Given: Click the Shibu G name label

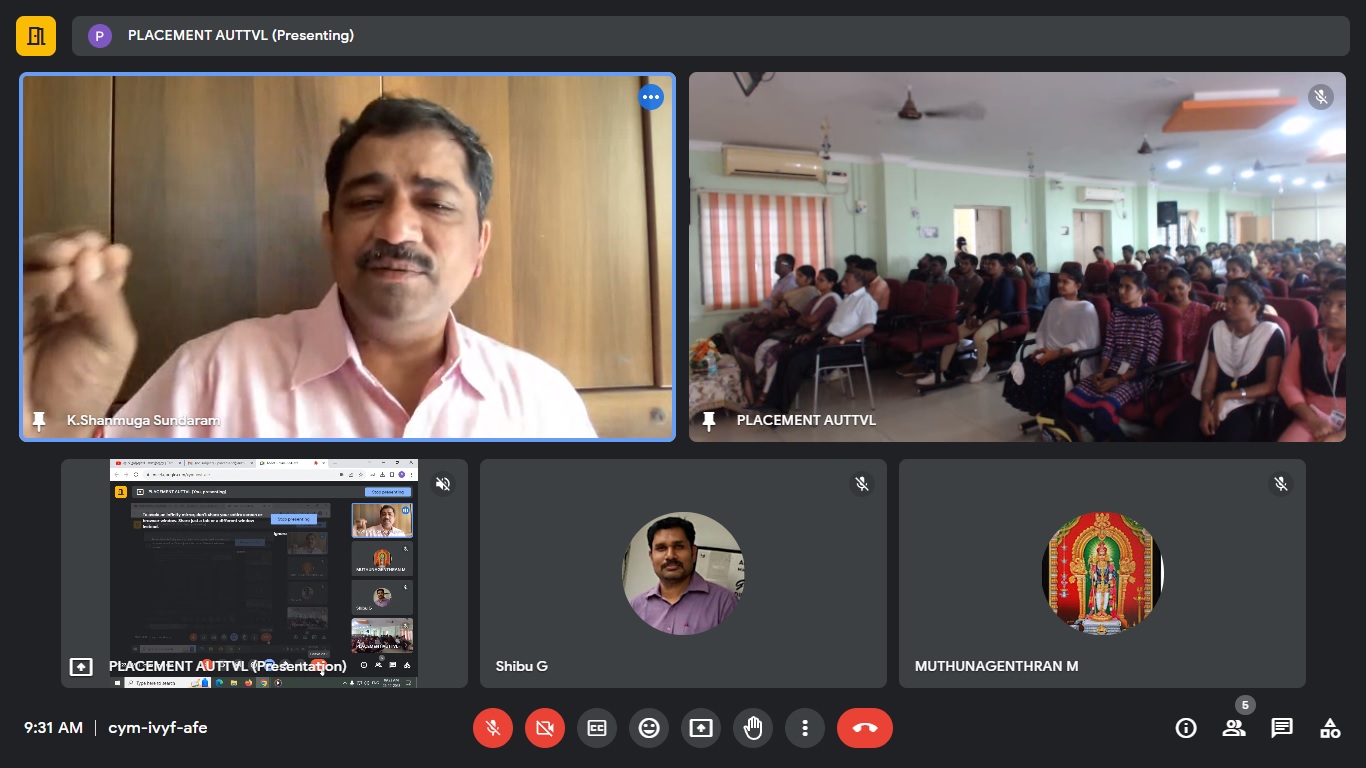Looking at the screenshot, I should (522, 666).
